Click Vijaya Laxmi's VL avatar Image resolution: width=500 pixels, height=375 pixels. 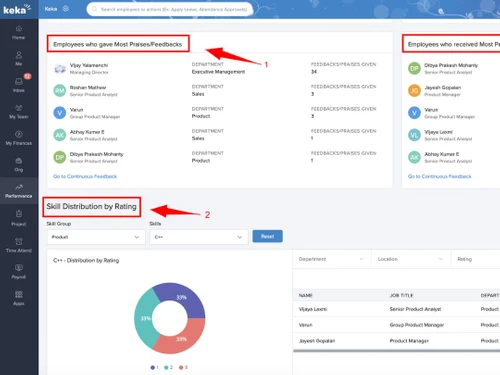414,135
